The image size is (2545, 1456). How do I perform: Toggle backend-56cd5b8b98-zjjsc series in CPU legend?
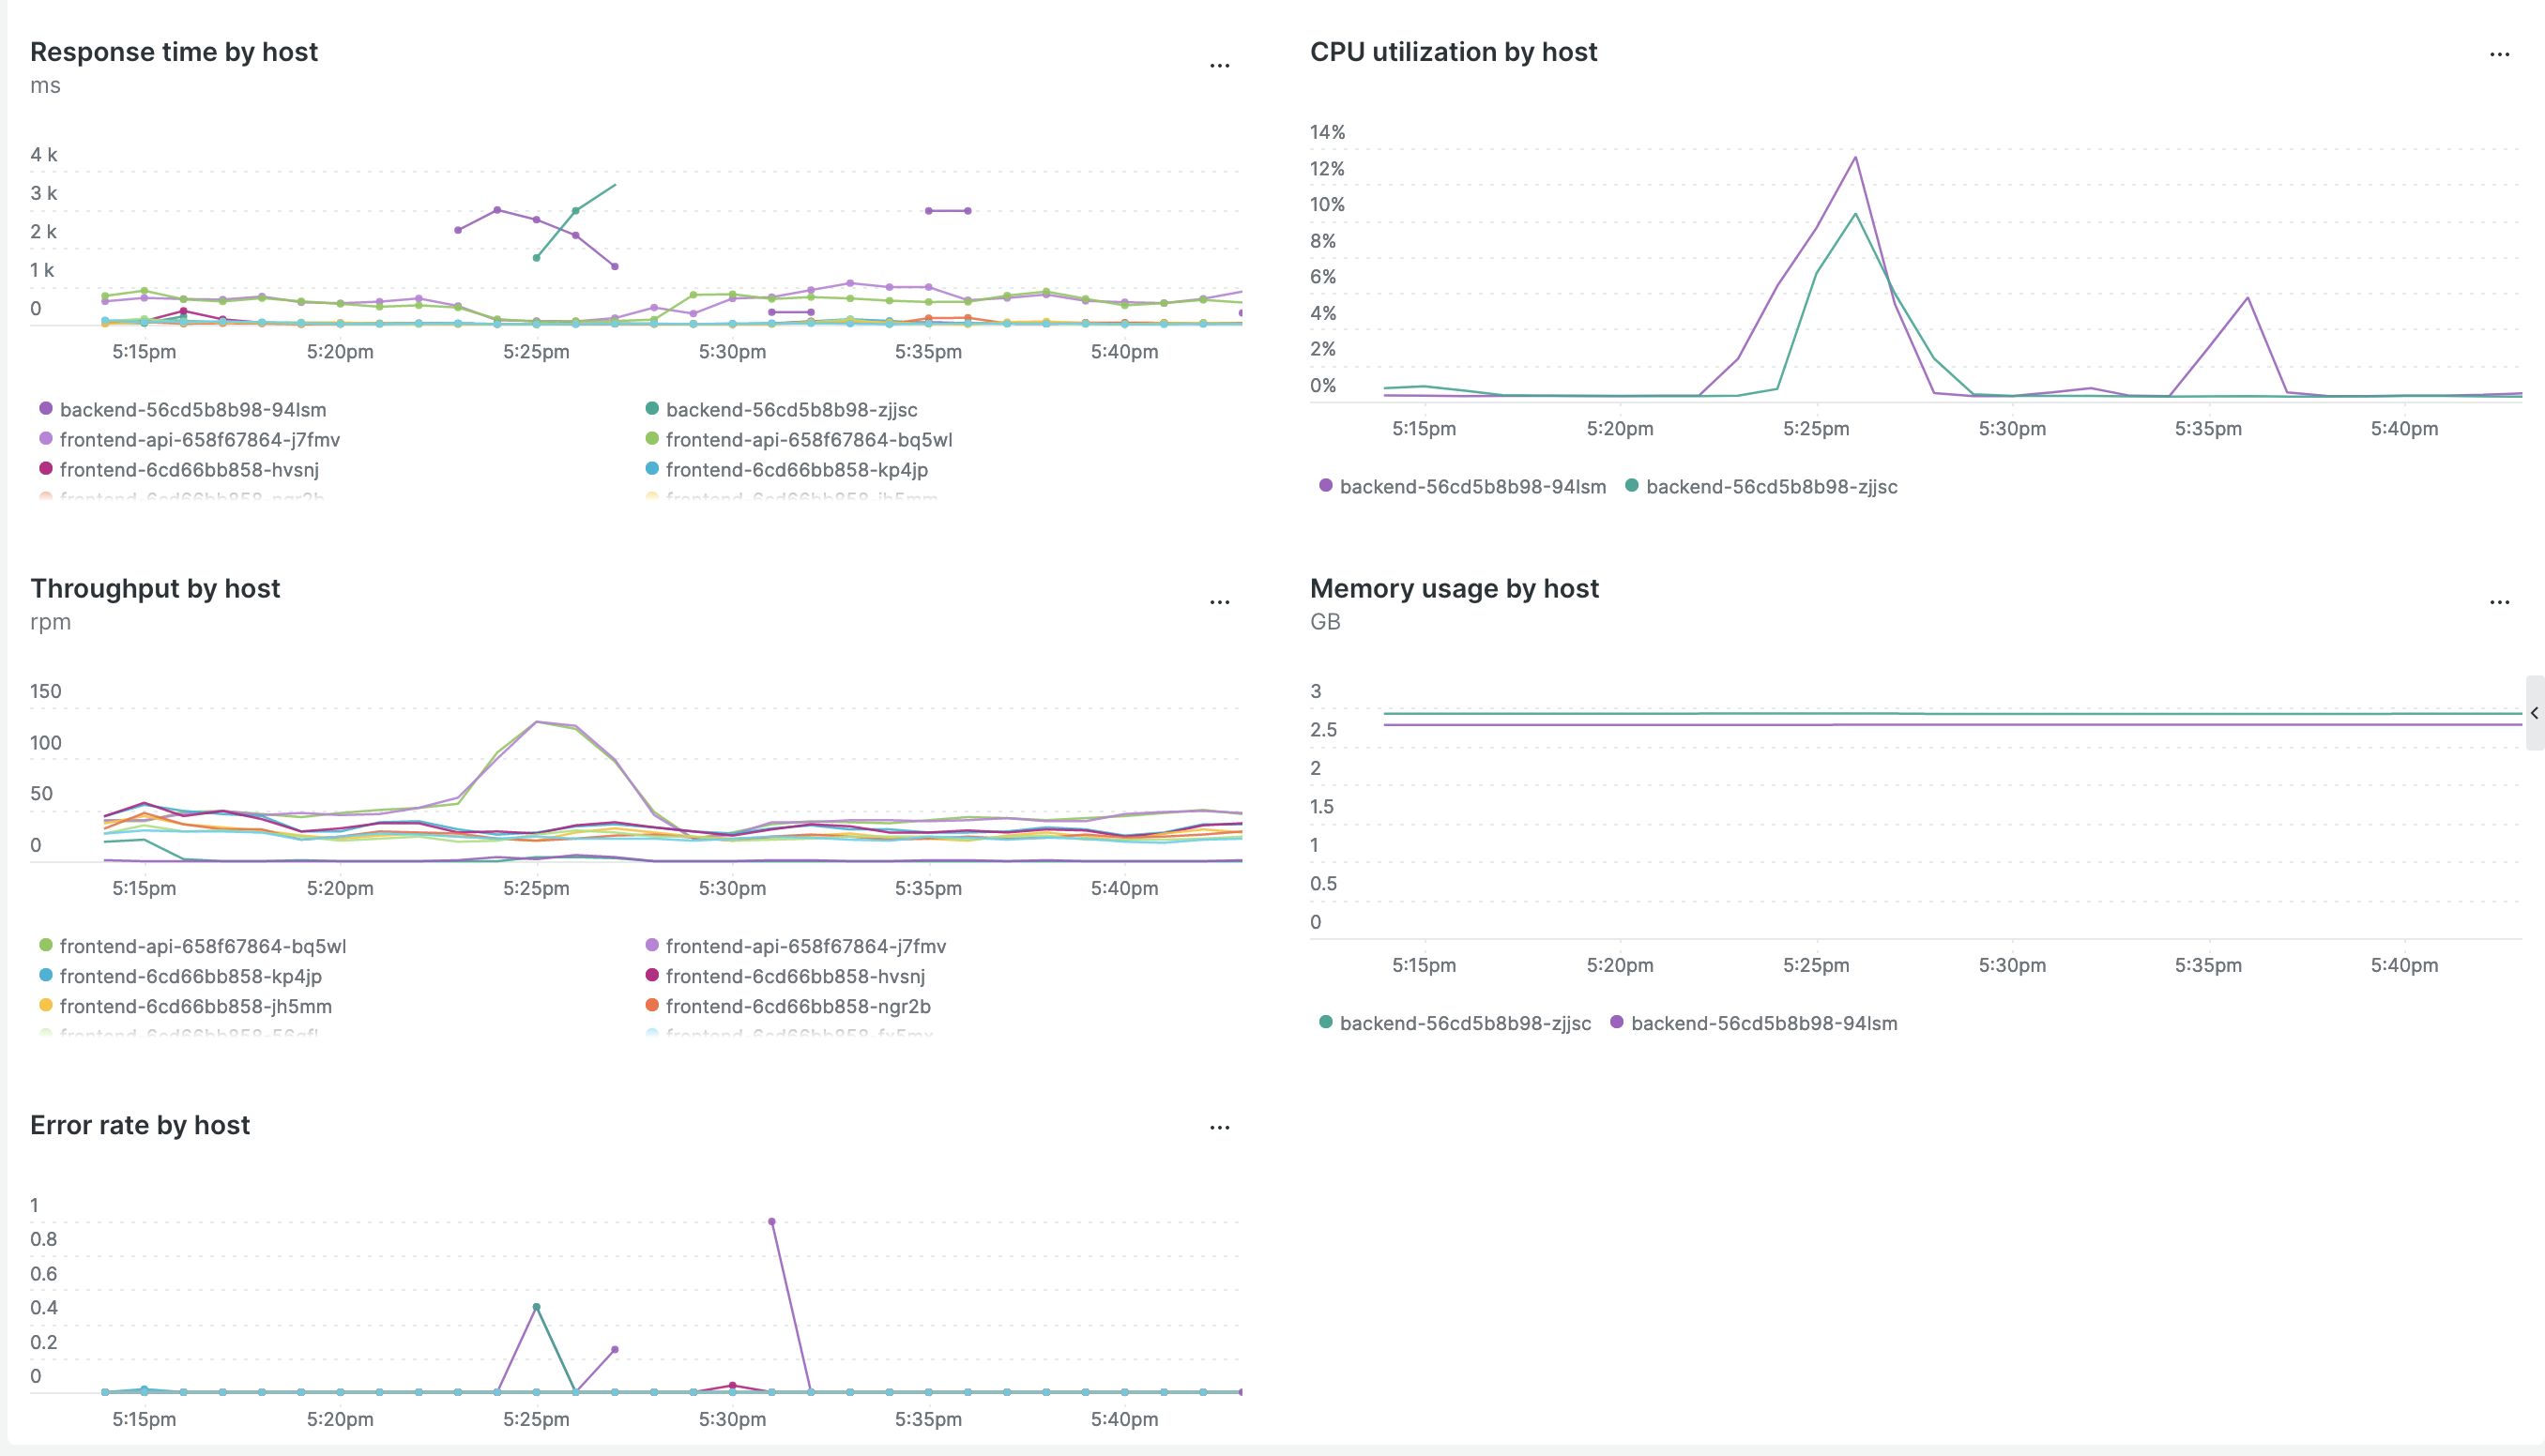(1770, 487)
